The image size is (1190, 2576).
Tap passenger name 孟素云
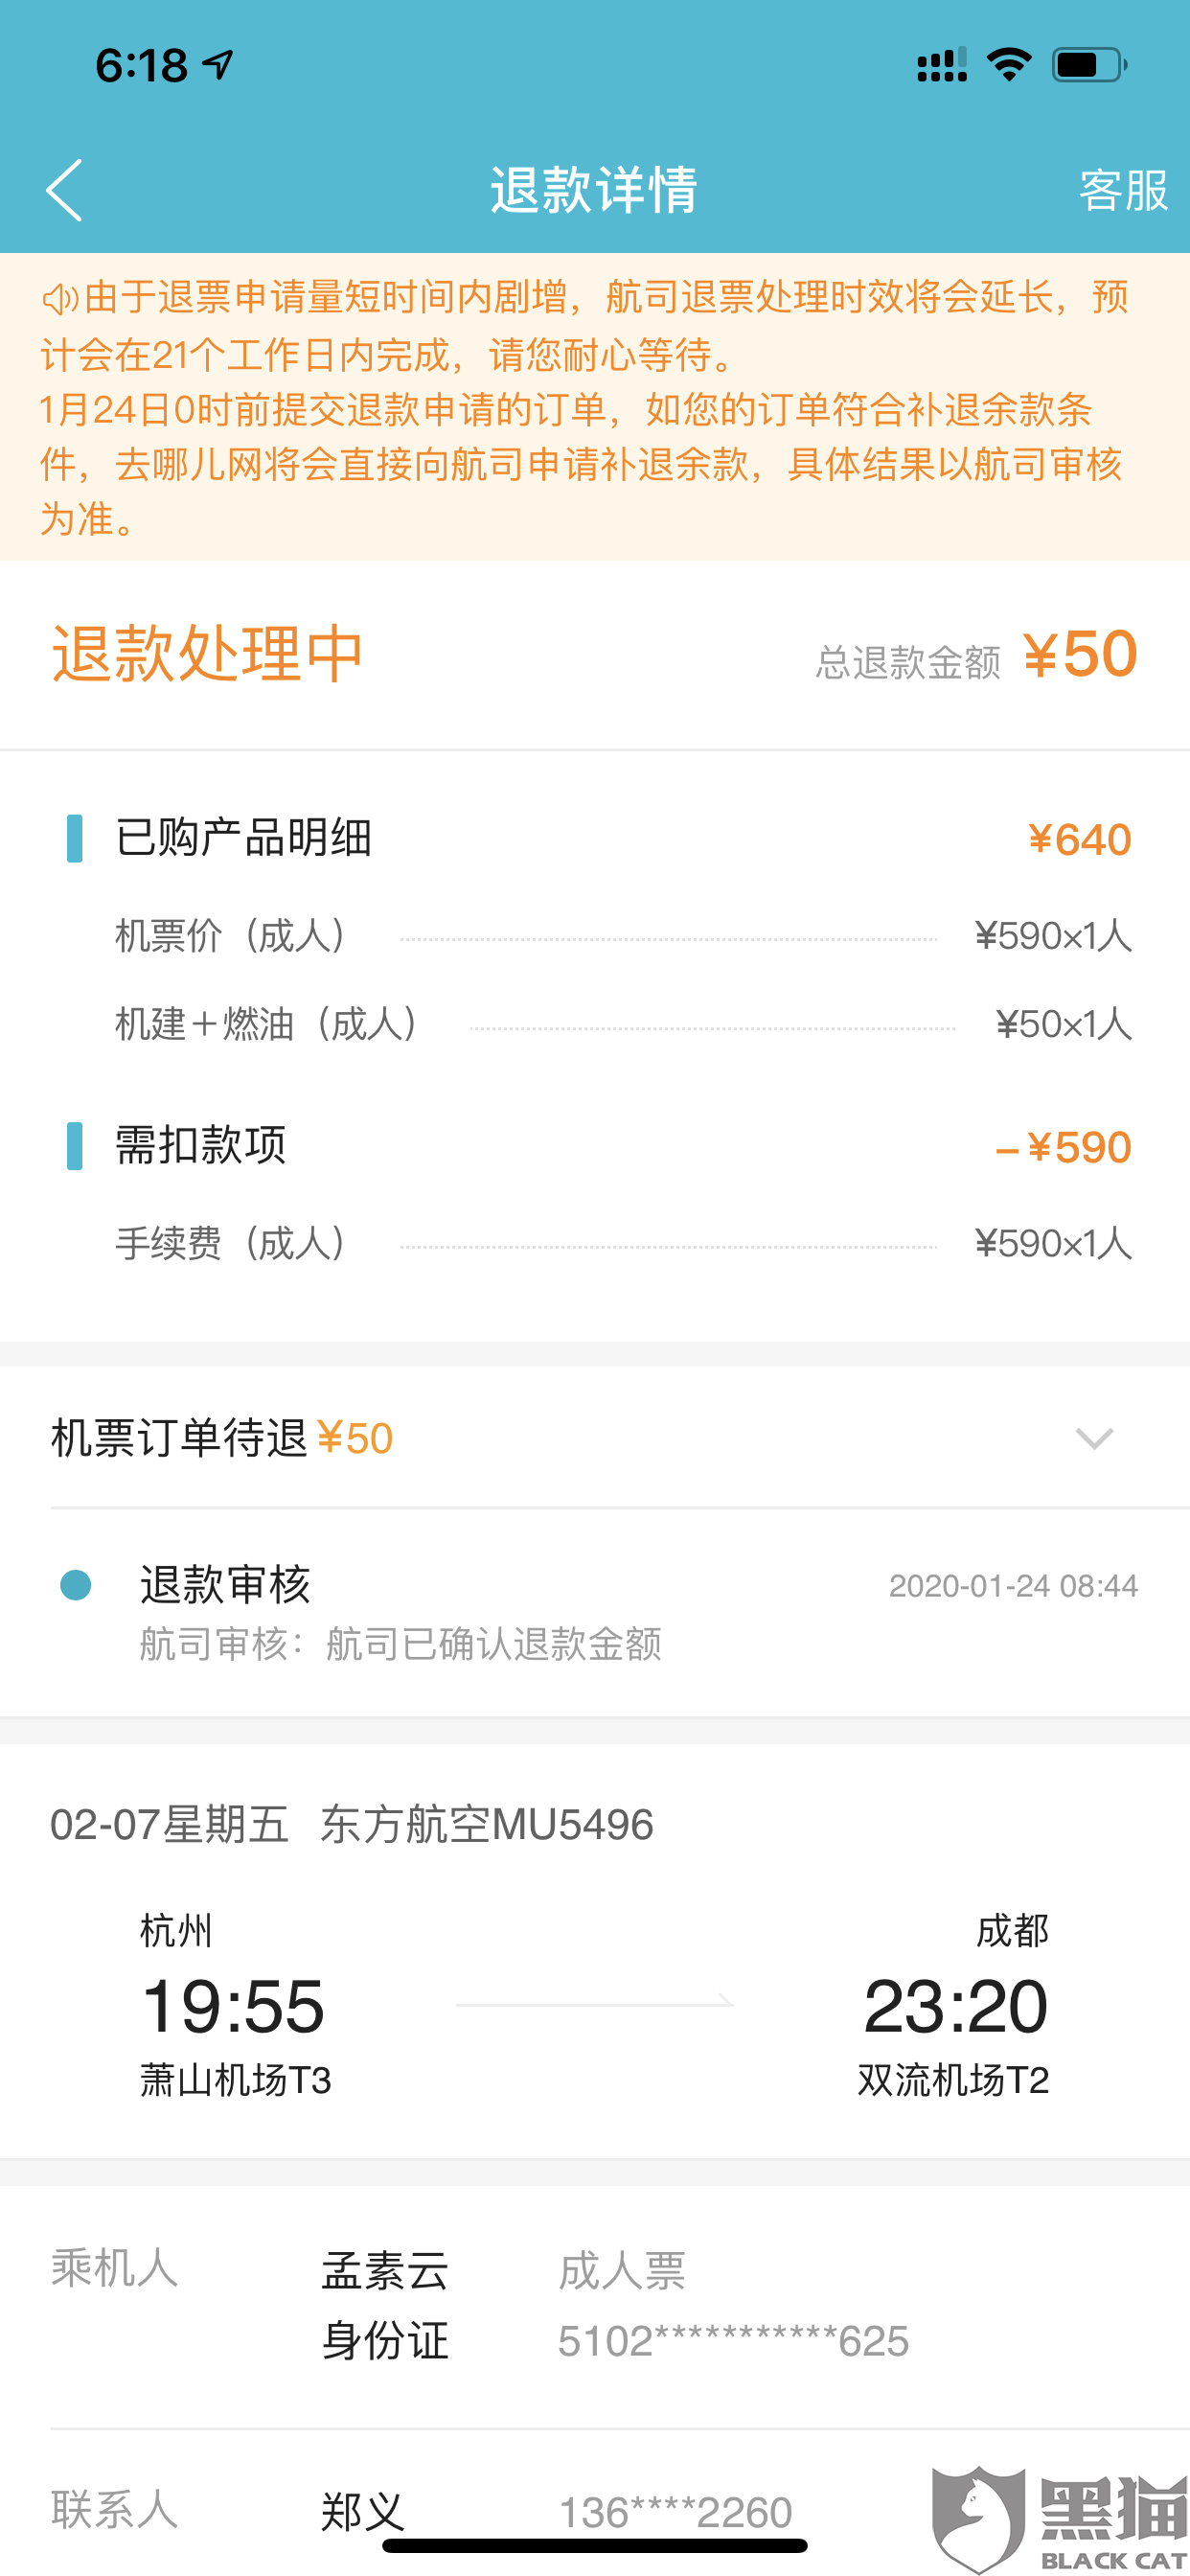click(384, 2270)
